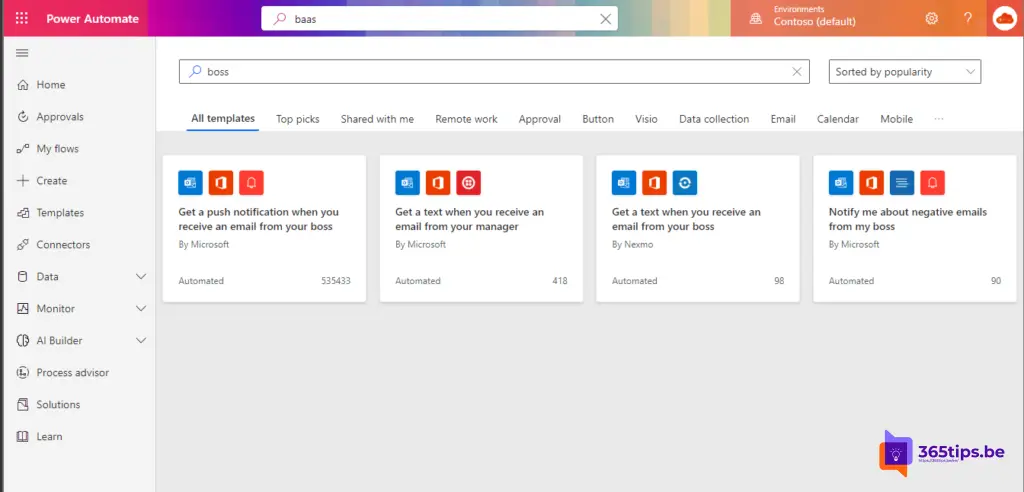Expand AI Builder in the sidebar
The image size is (1024, 492).
point(141,341)
